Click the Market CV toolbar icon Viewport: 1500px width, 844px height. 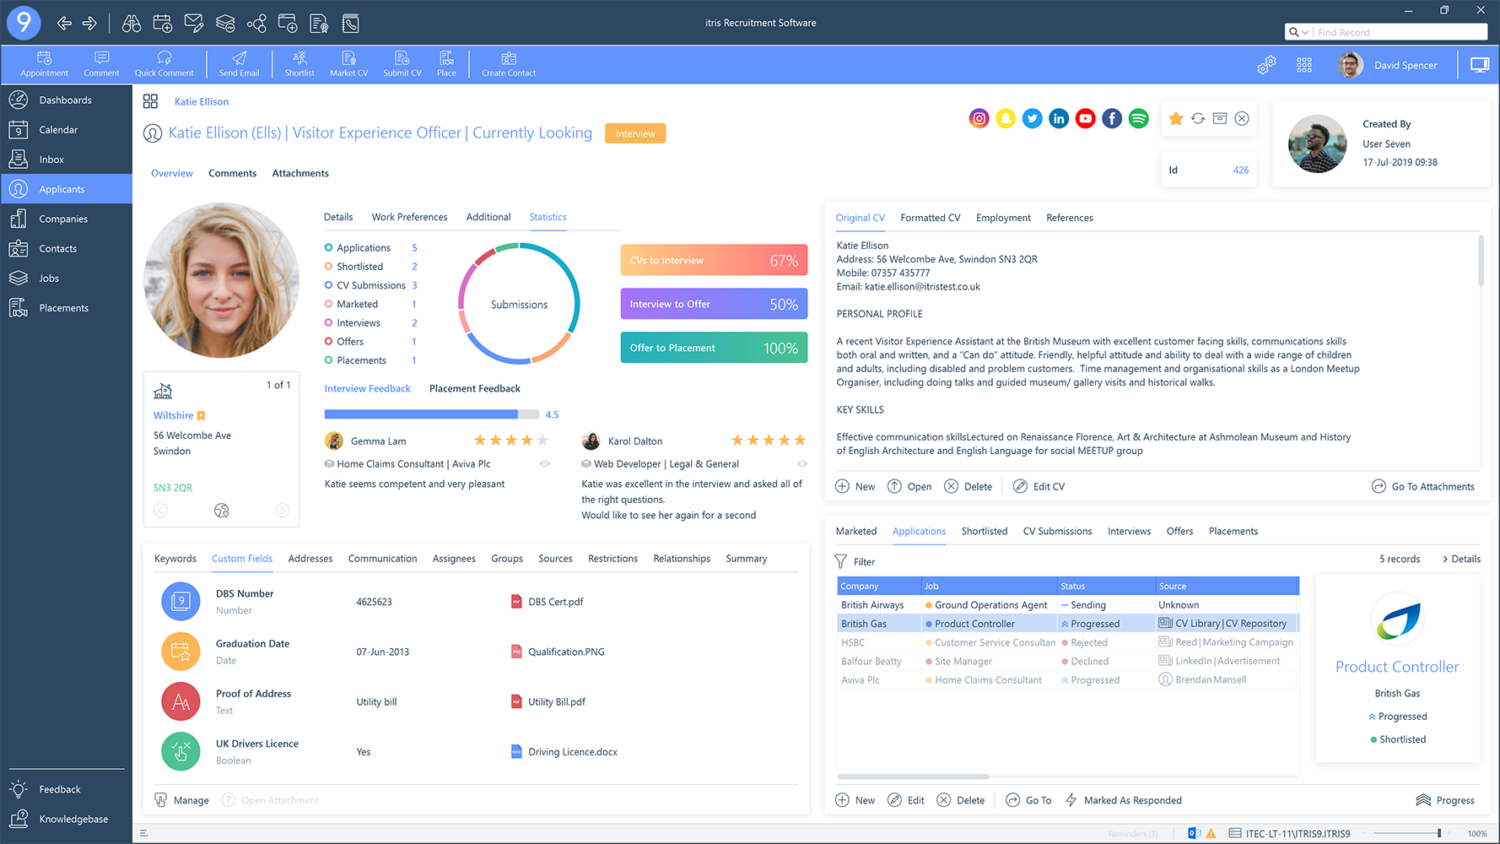348,63
